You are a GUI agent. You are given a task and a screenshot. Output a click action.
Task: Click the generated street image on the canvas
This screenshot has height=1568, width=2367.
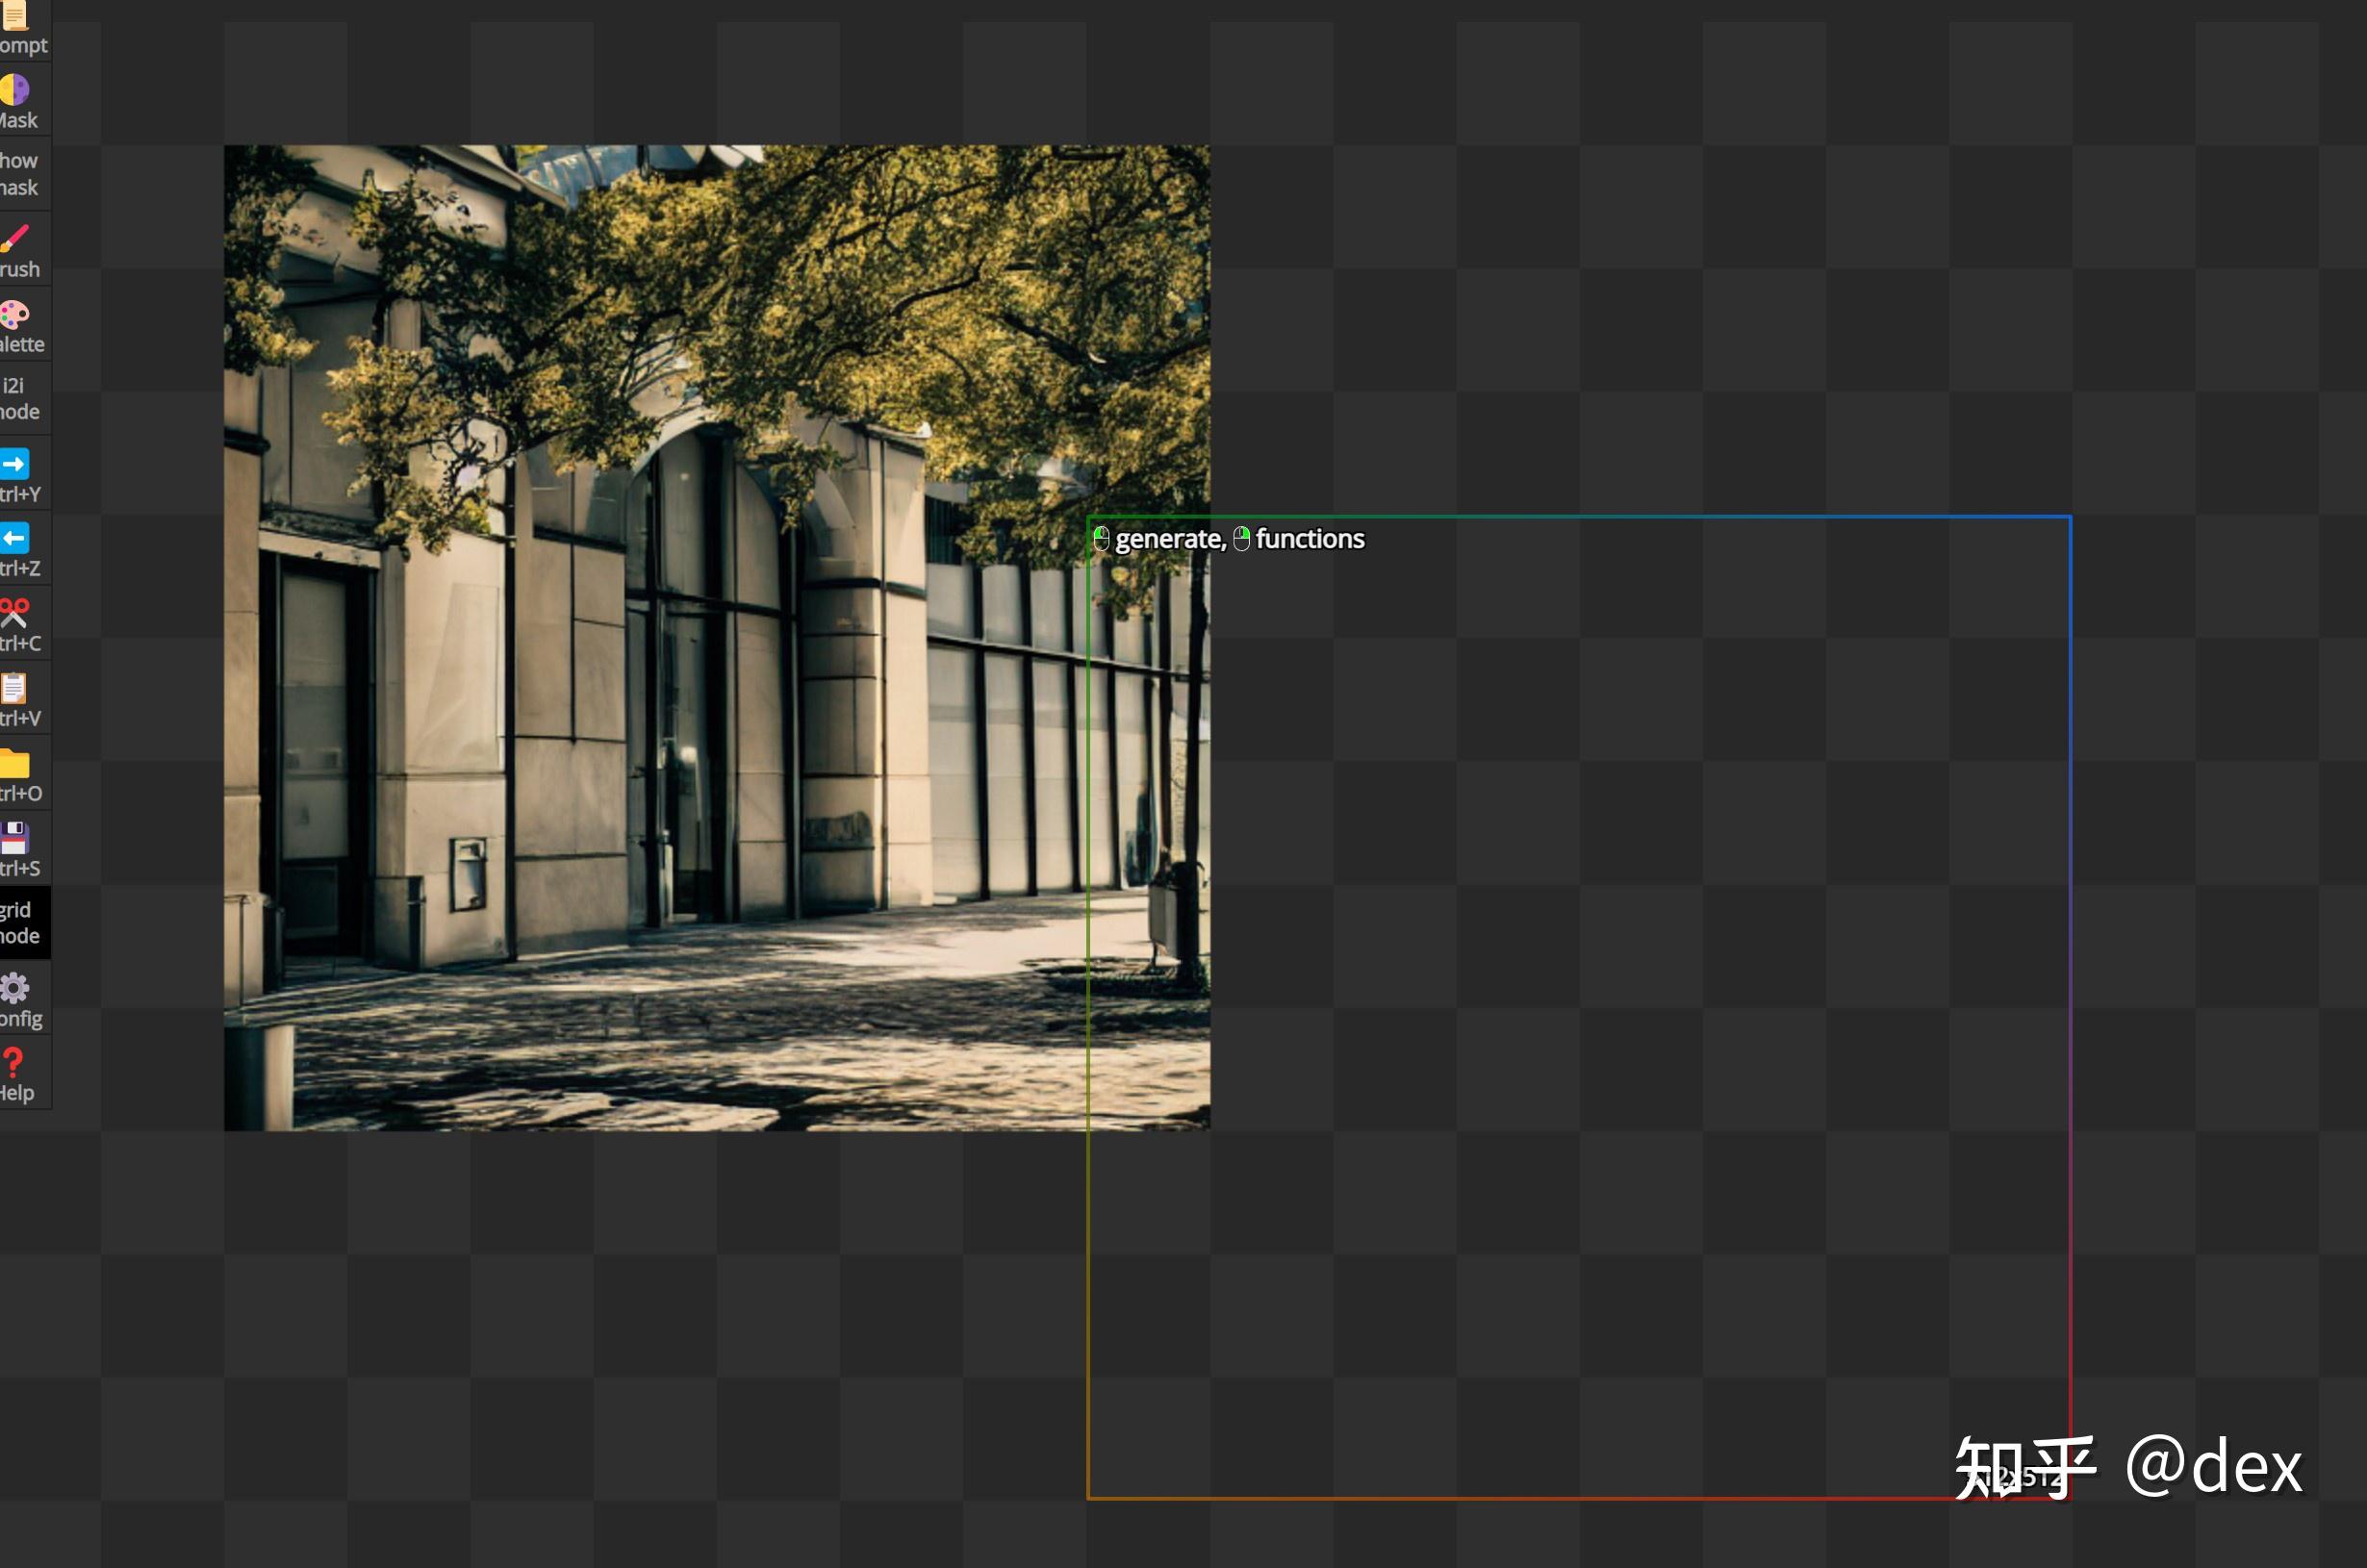[650, 640]
